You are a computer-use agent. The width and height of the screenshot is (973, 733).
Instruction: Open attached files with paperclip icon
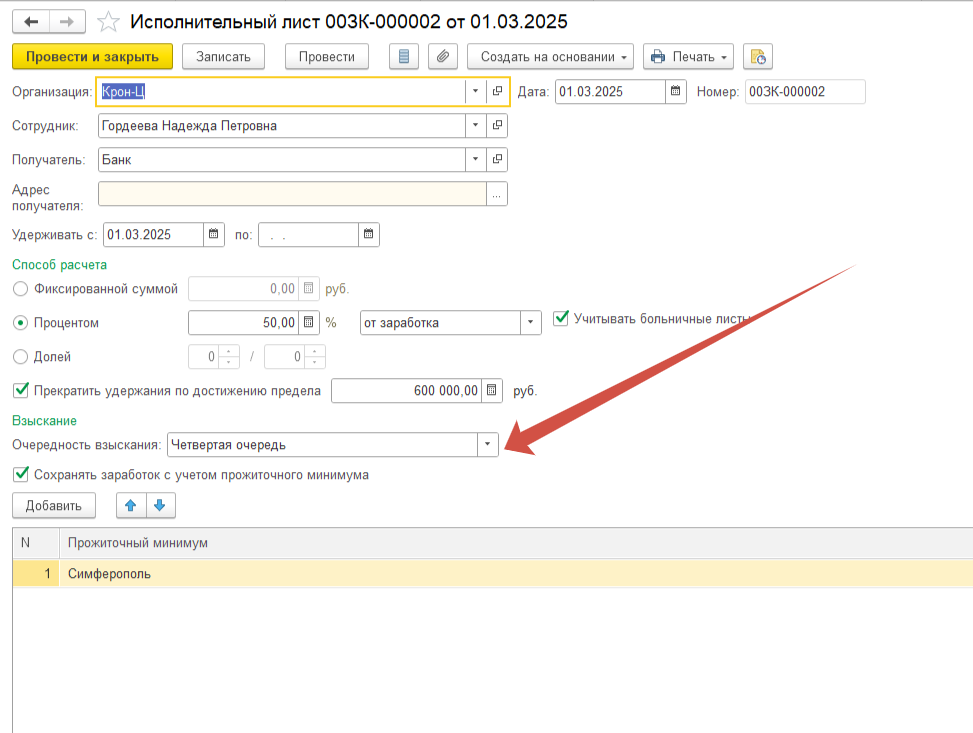point(443,57)
